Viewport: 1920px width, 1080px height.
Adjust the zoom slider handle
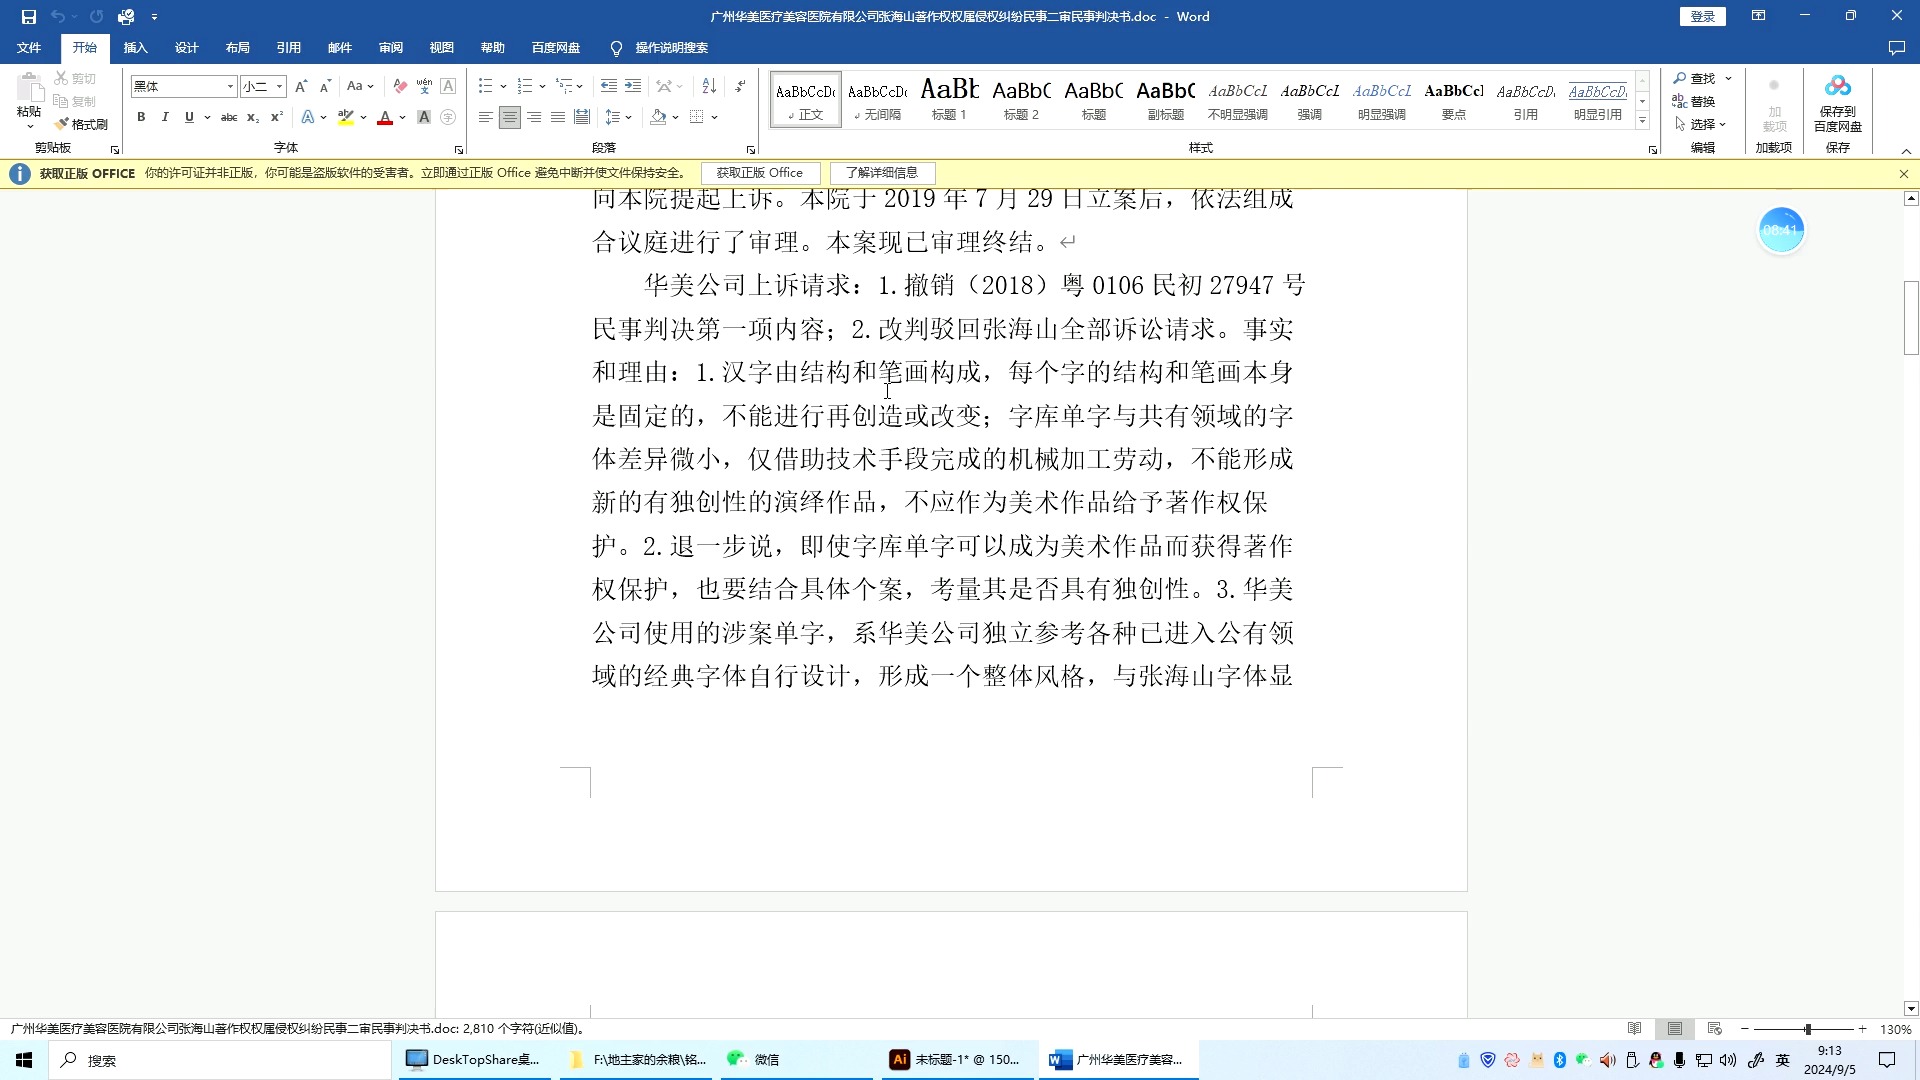(x=1807, y=1029)
